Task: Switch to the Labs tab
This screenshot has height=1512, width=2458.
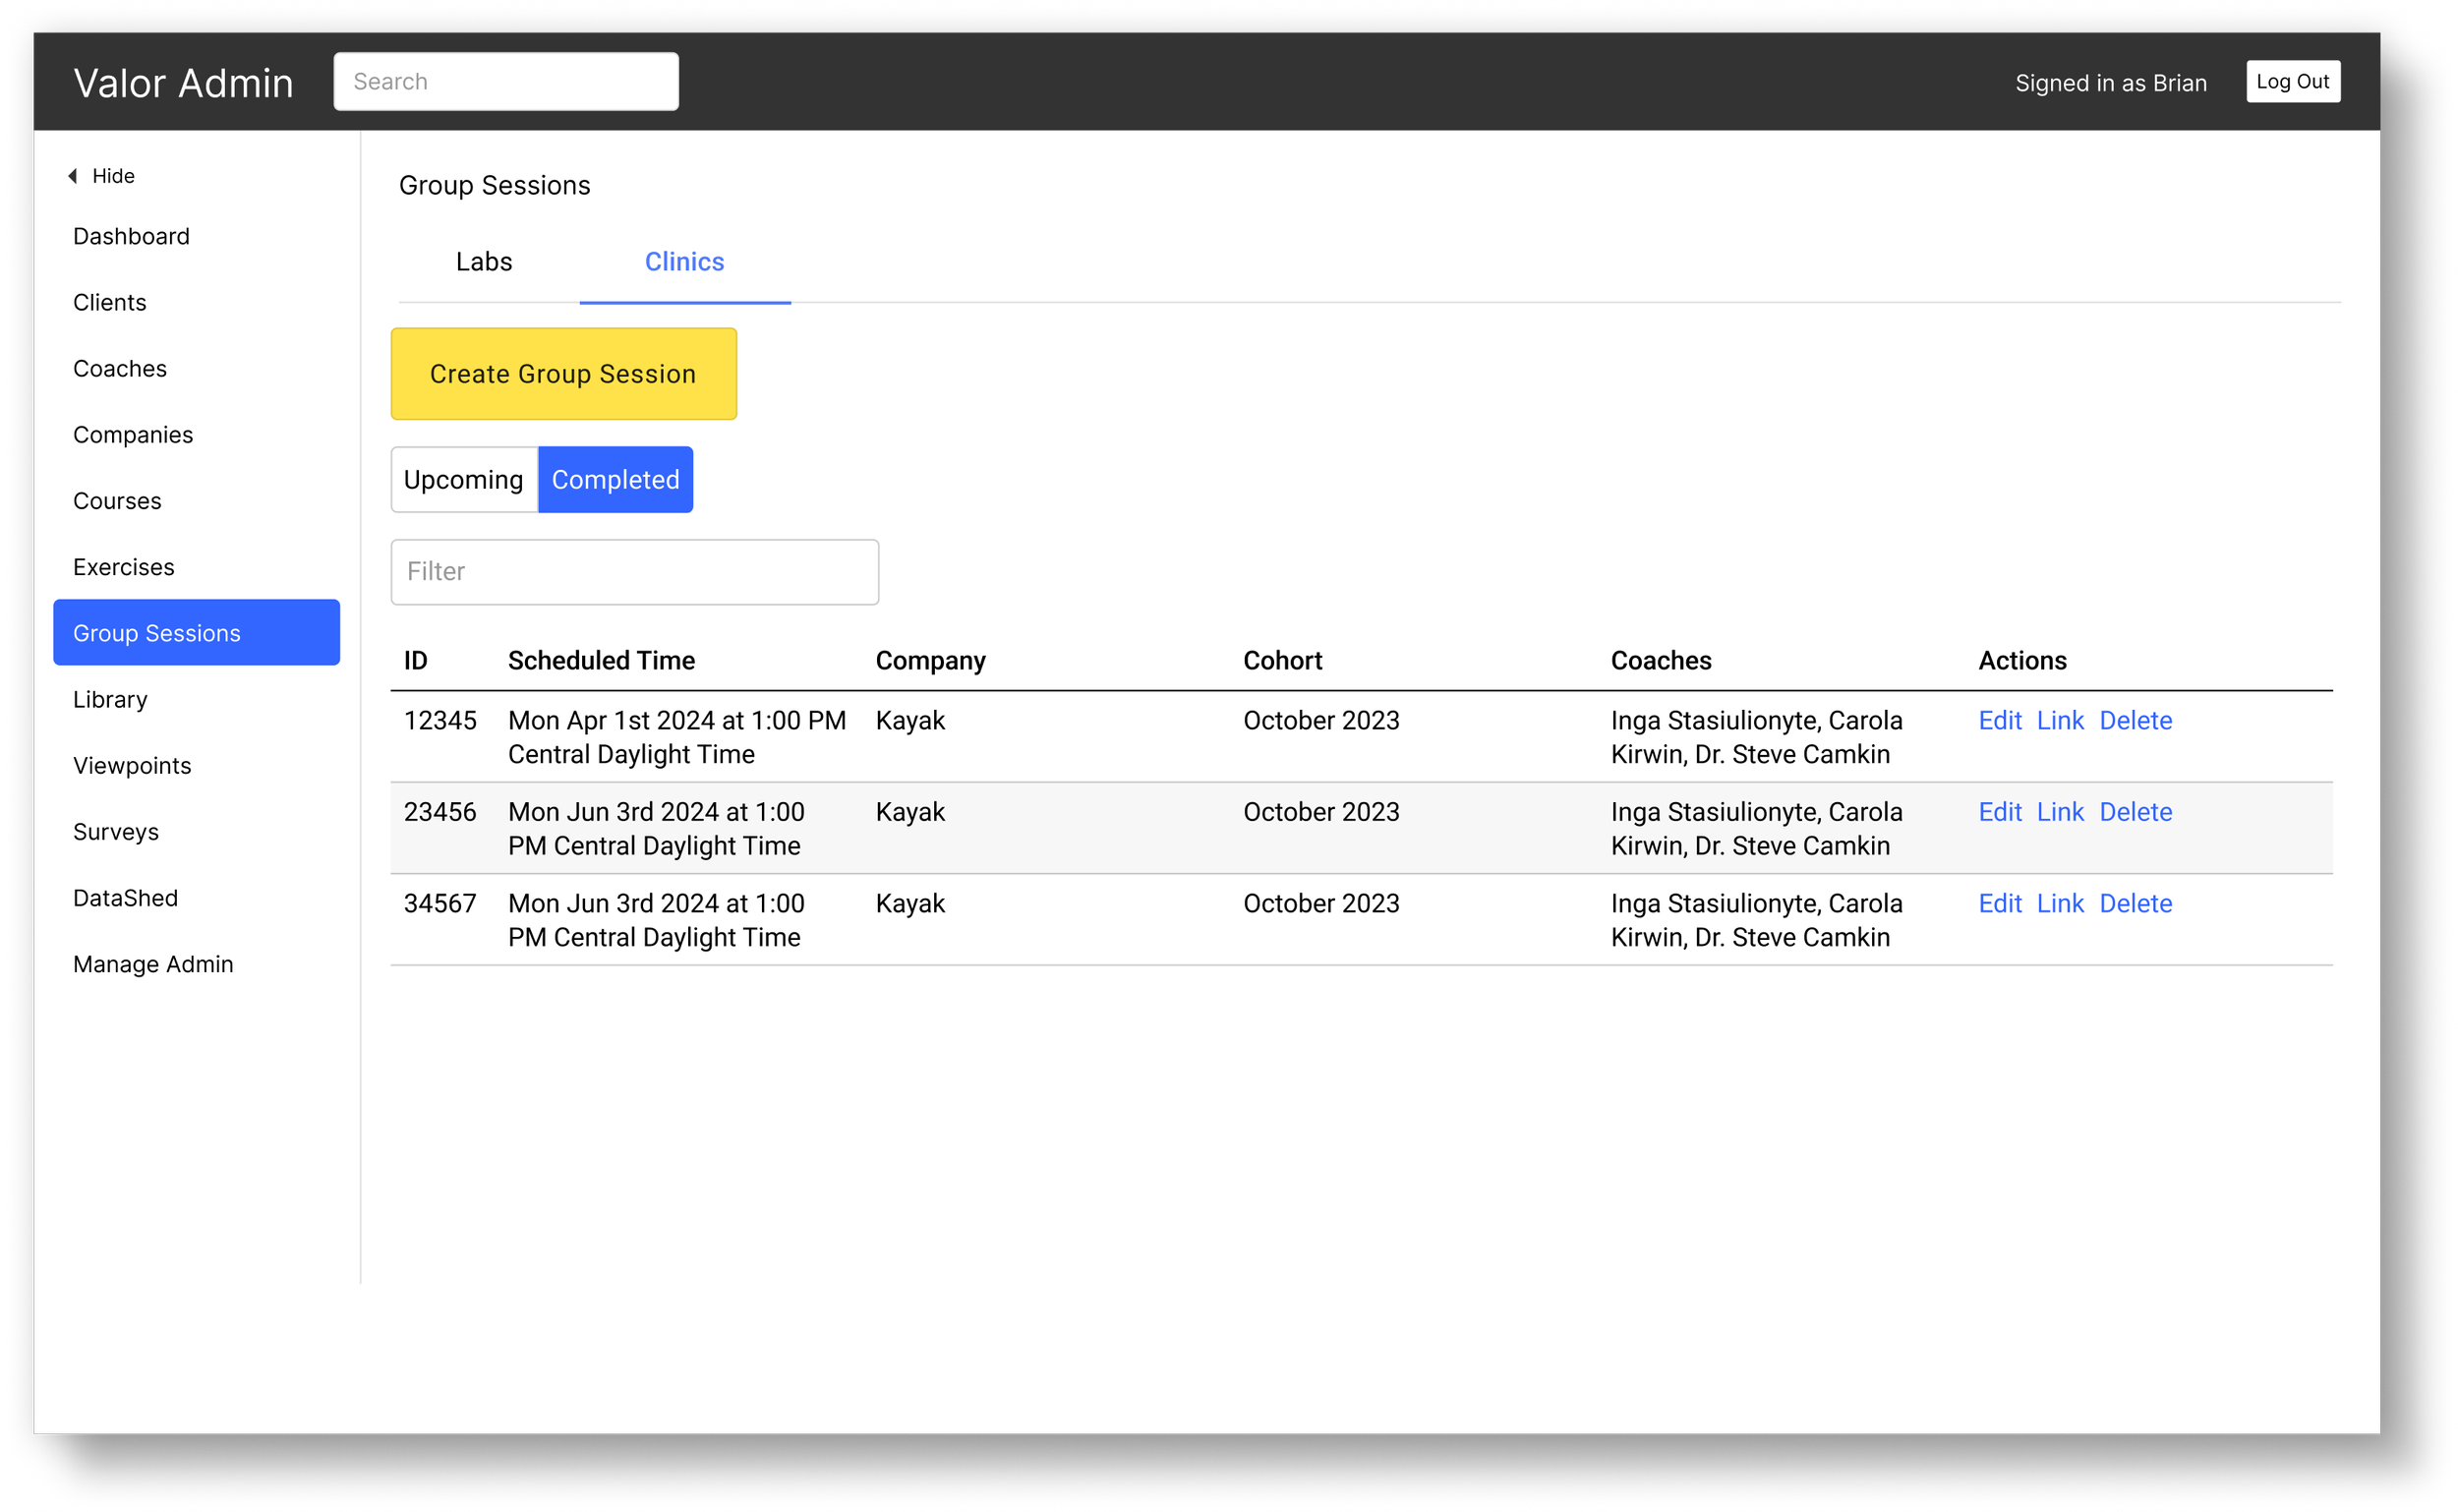Action: tap(484, 262)
